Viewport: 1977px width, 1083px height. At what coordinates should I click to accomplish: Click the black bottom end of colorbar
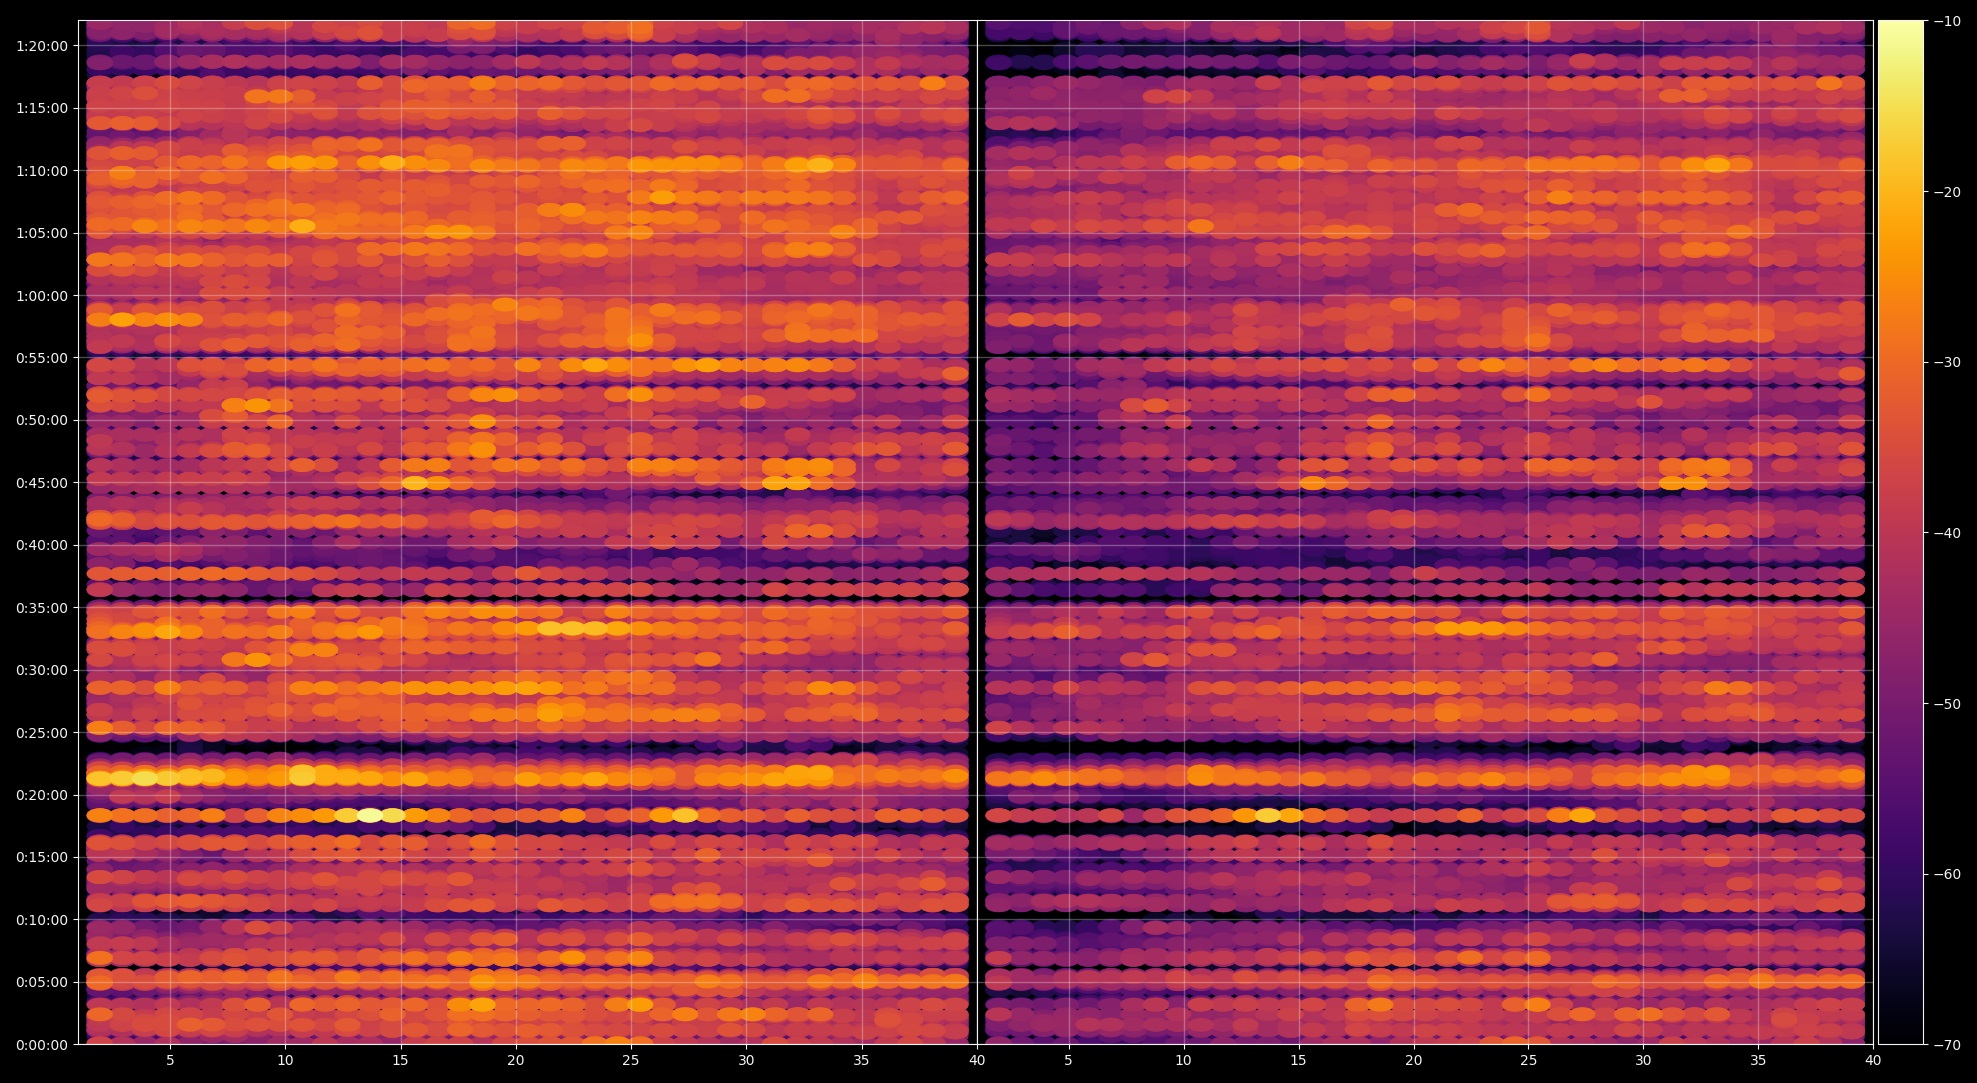click(x=1900, y=1036)
